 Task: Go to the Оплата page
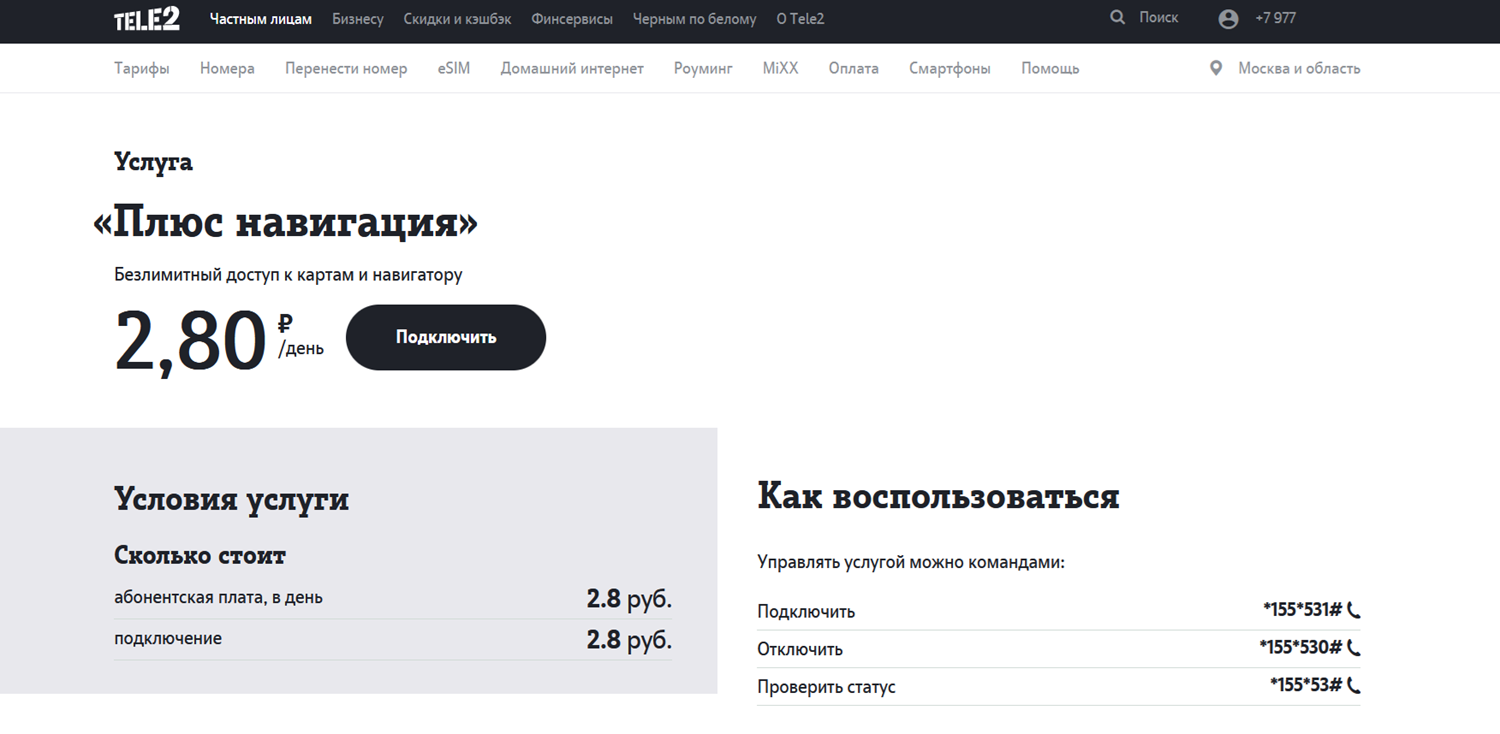point(854,68)
